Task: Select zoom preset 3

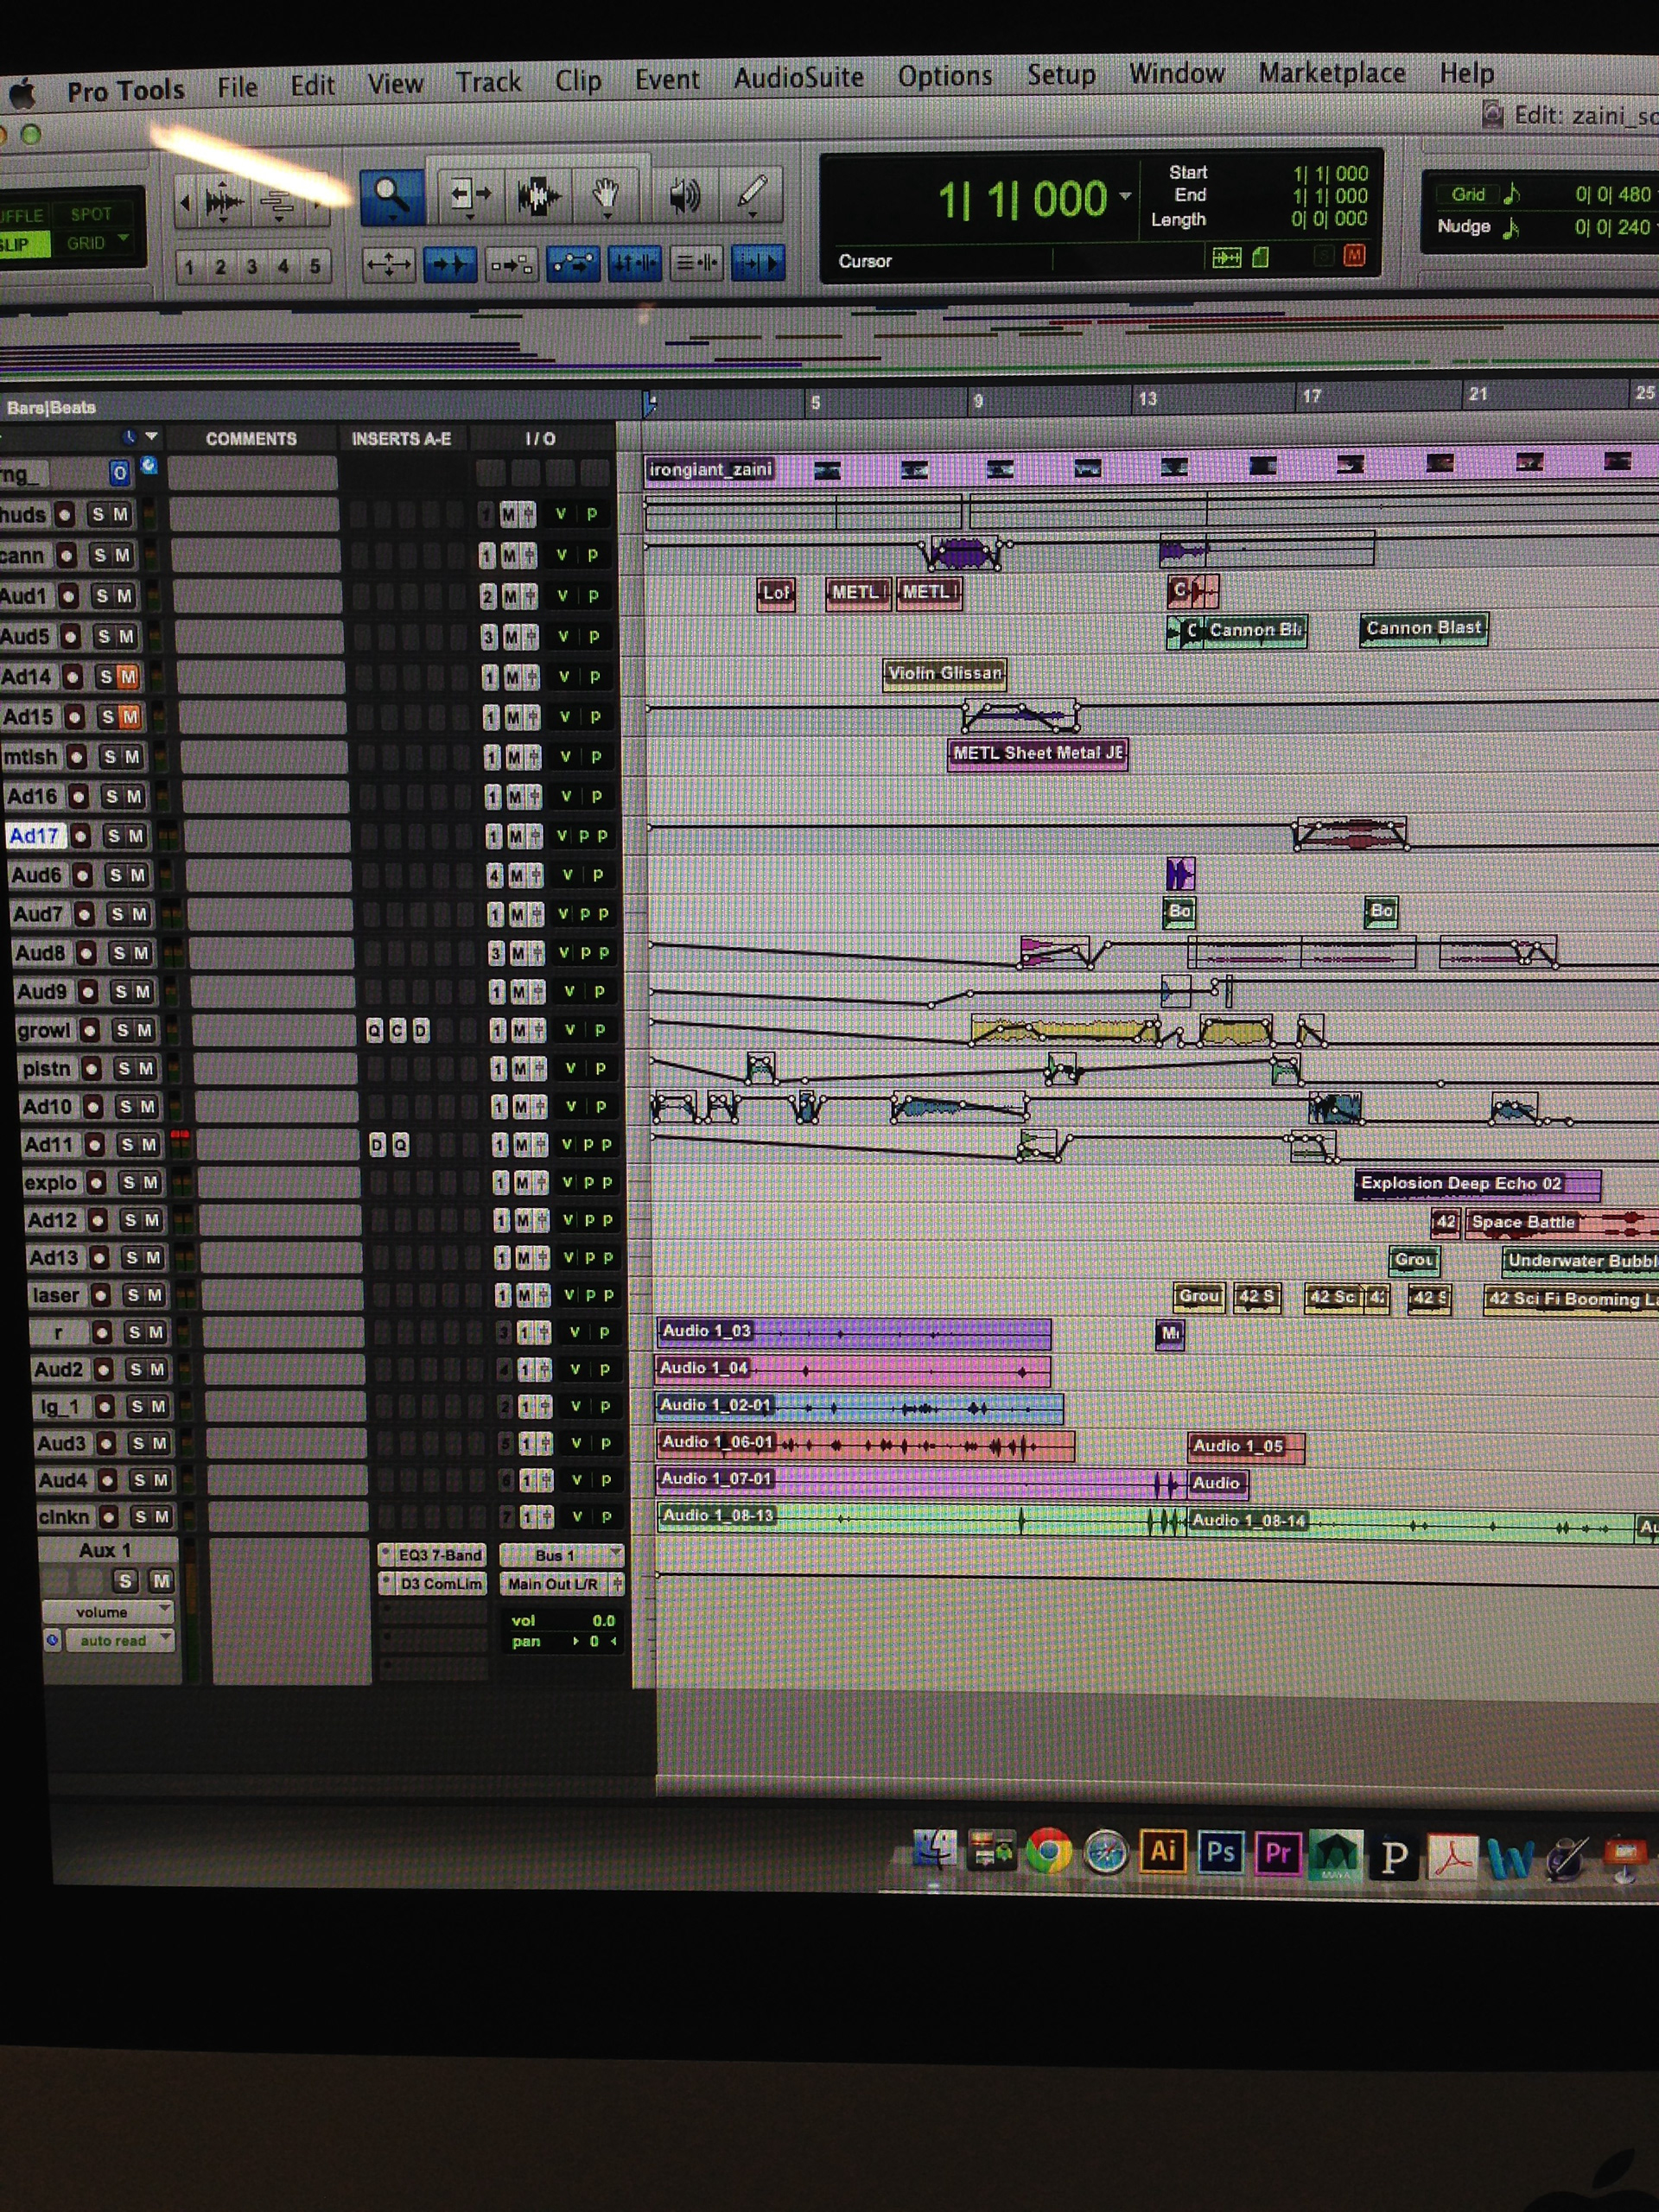Action: (x=252, y=267)
